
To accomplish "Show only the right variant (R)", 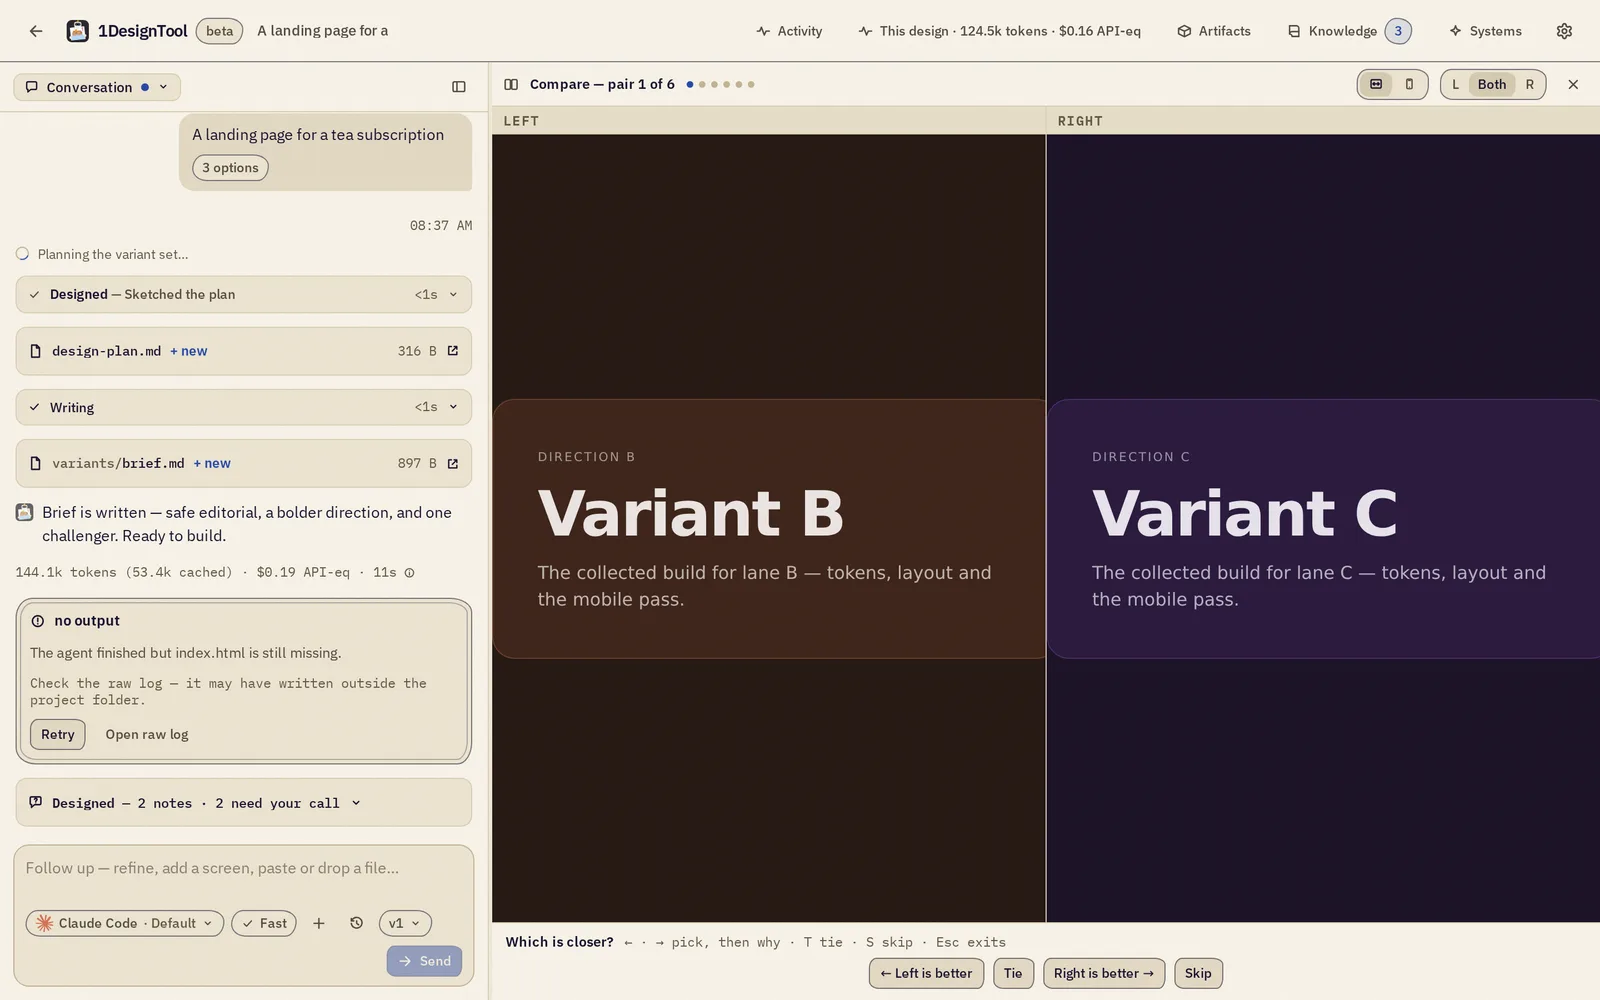I will (x=1529, y=85).
